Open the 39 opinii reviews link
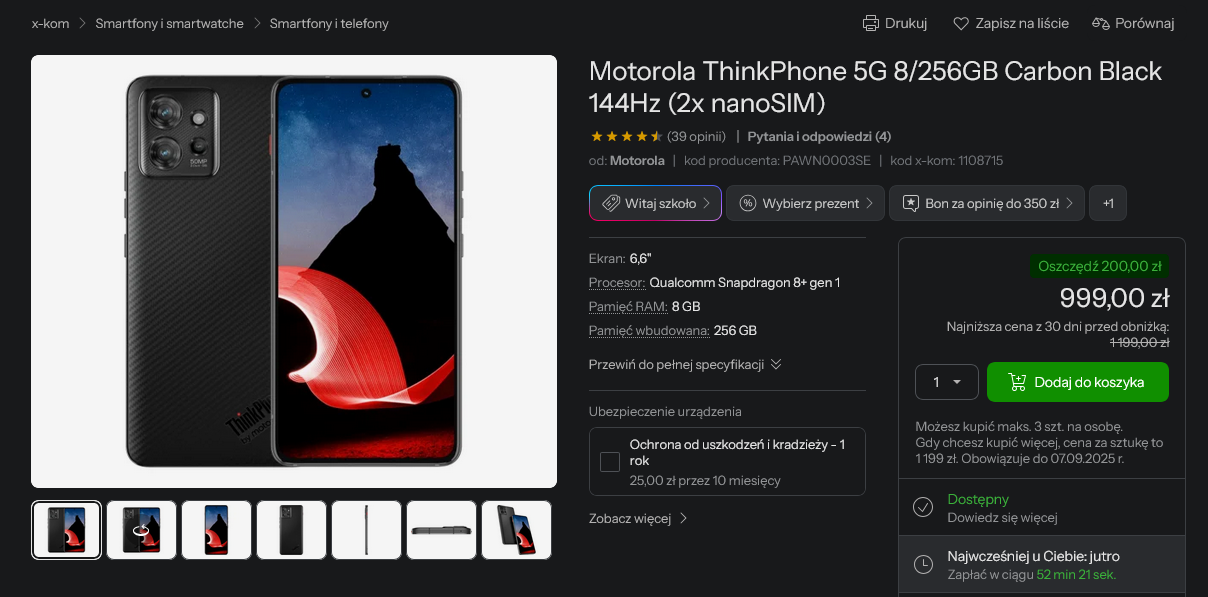This screenshot has width=1208, height=597. 696,136
